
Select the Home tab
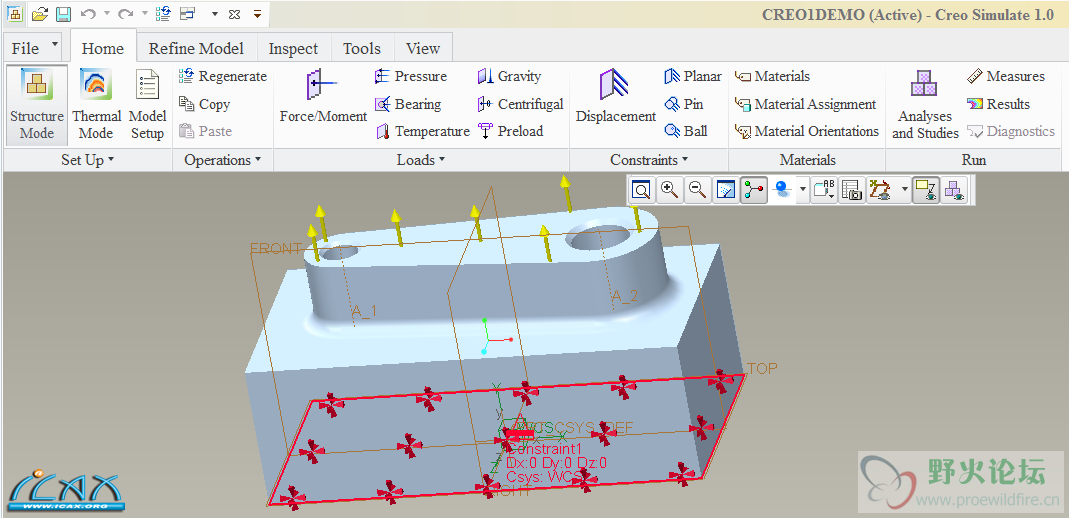pyautogui.click(x=103, y=48)
